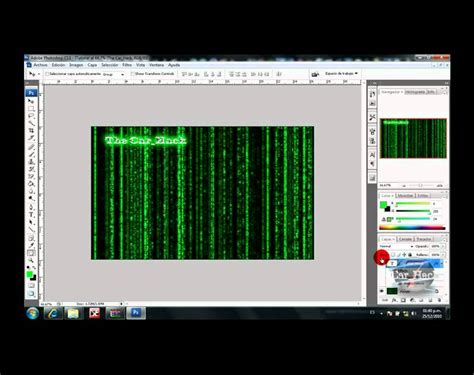Select the Zoom tool
This screenshot has width=474, height=375.
click(x=31, y=261)
